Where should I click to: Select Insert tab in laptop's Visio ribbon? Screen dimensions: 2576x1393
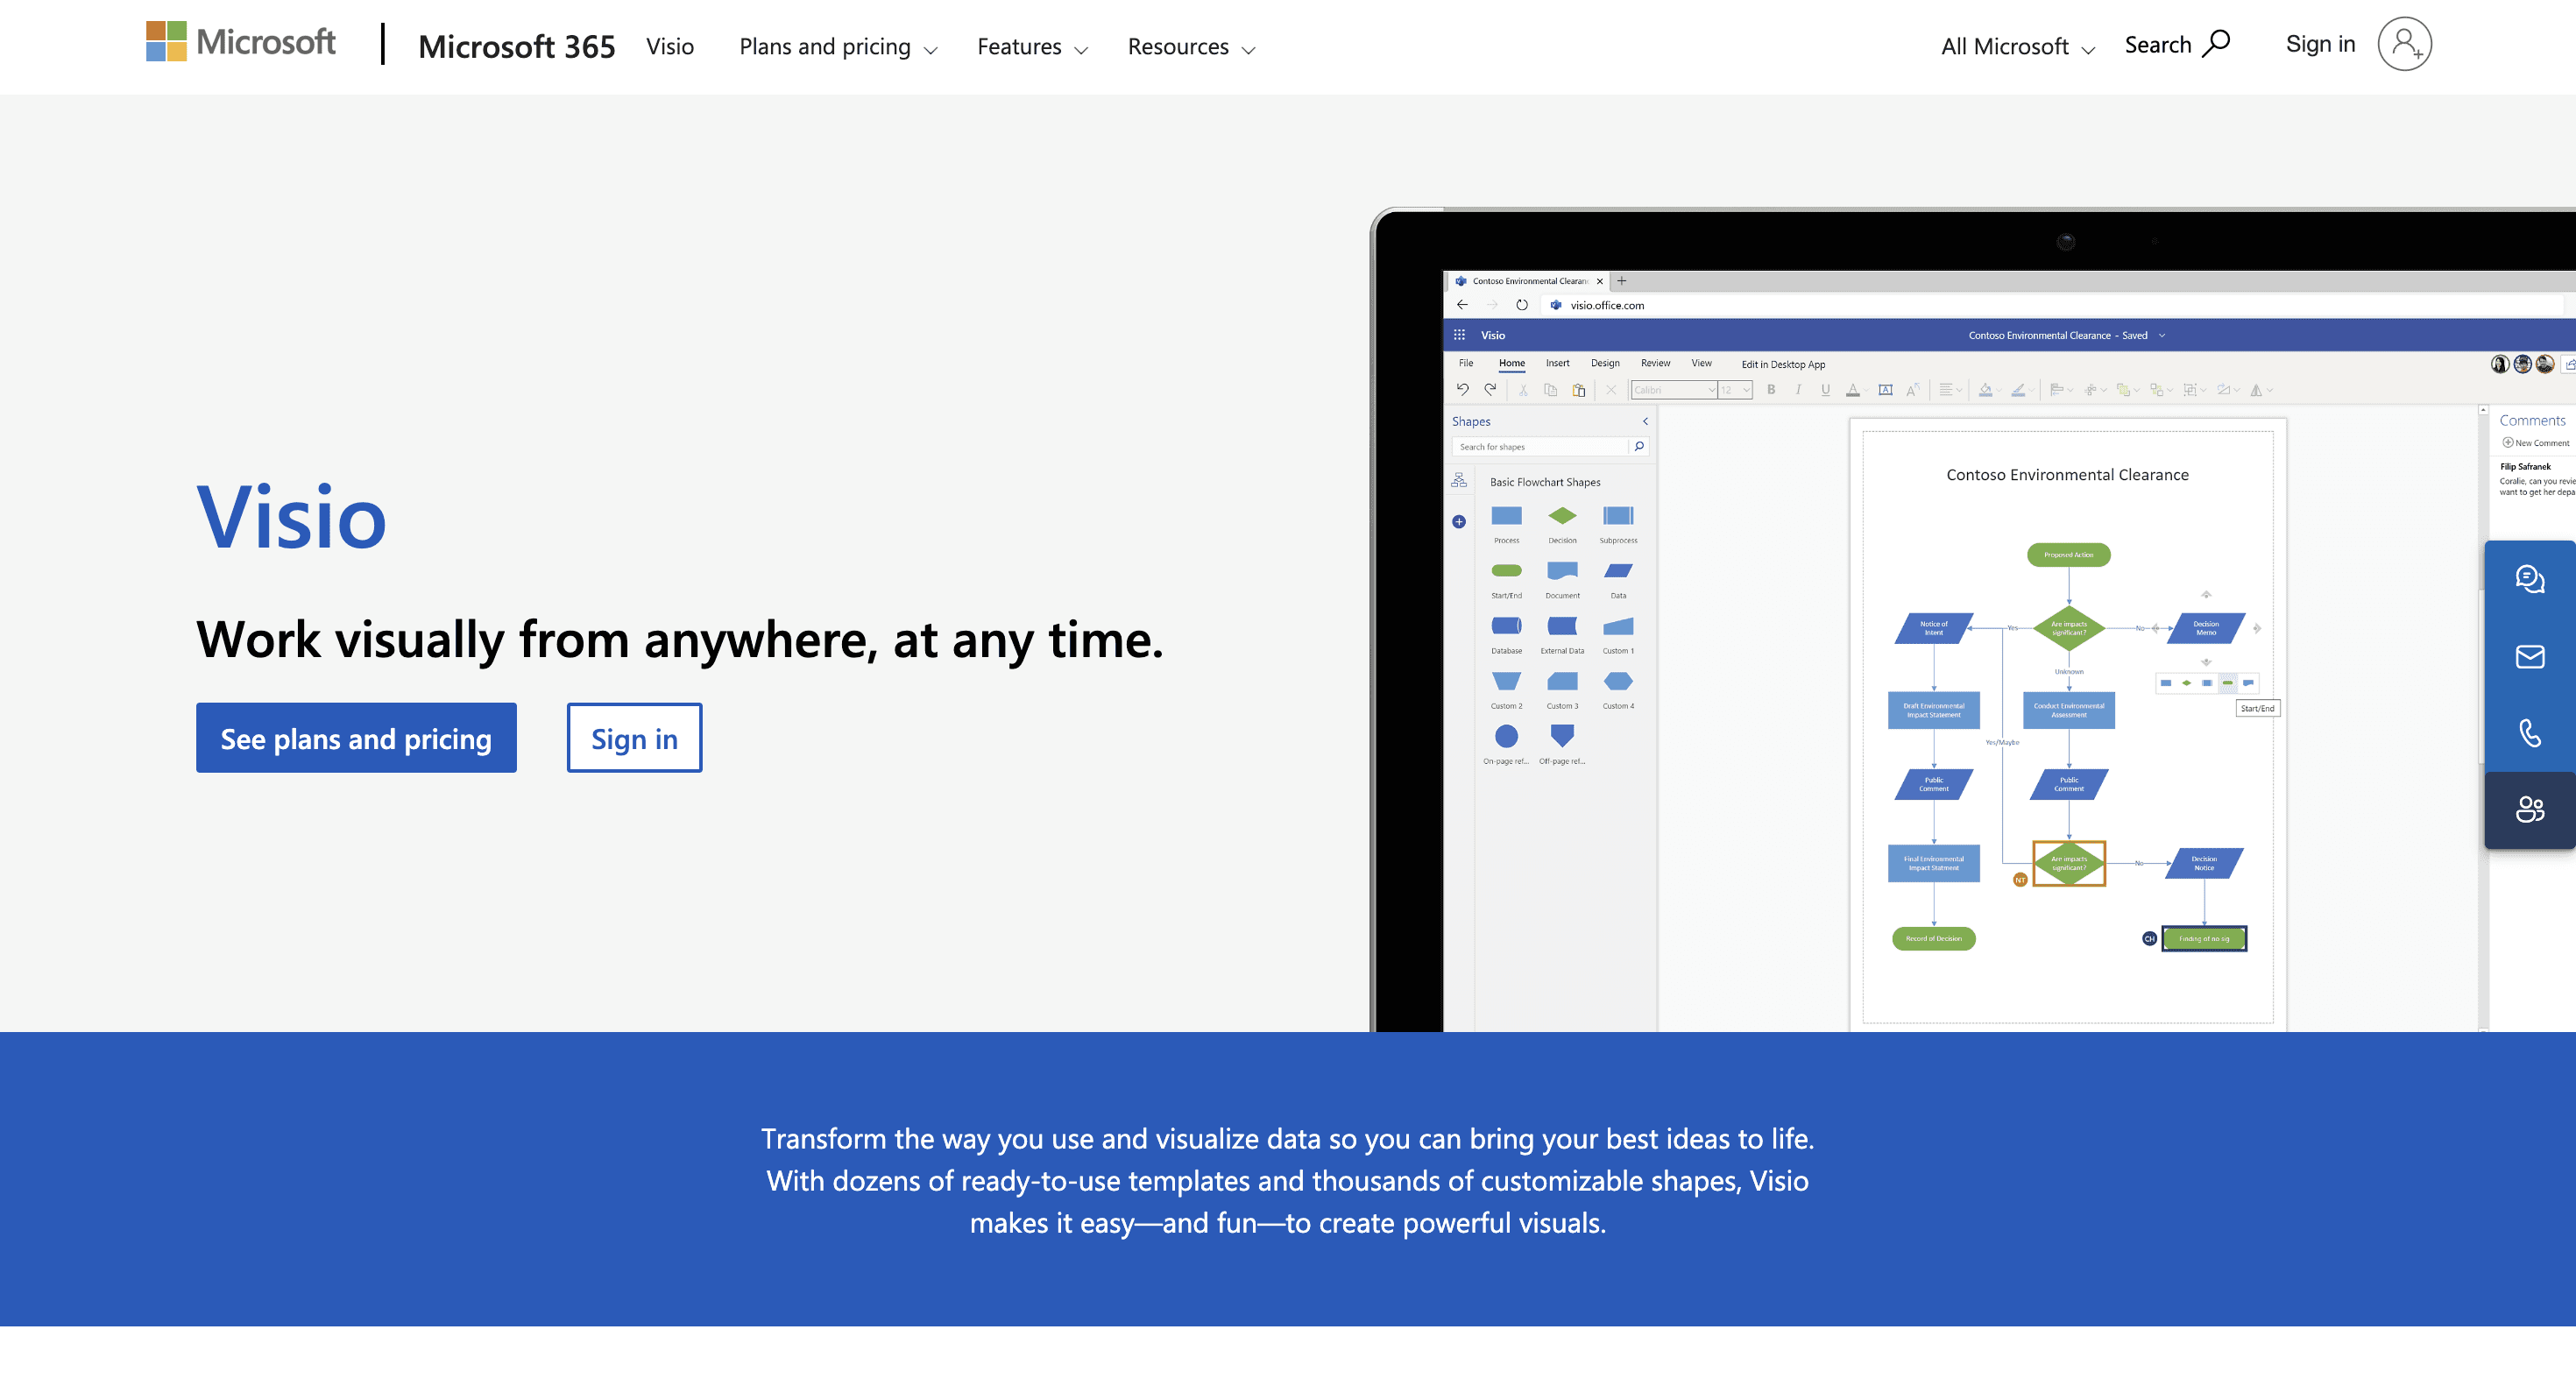[1557, 364]
